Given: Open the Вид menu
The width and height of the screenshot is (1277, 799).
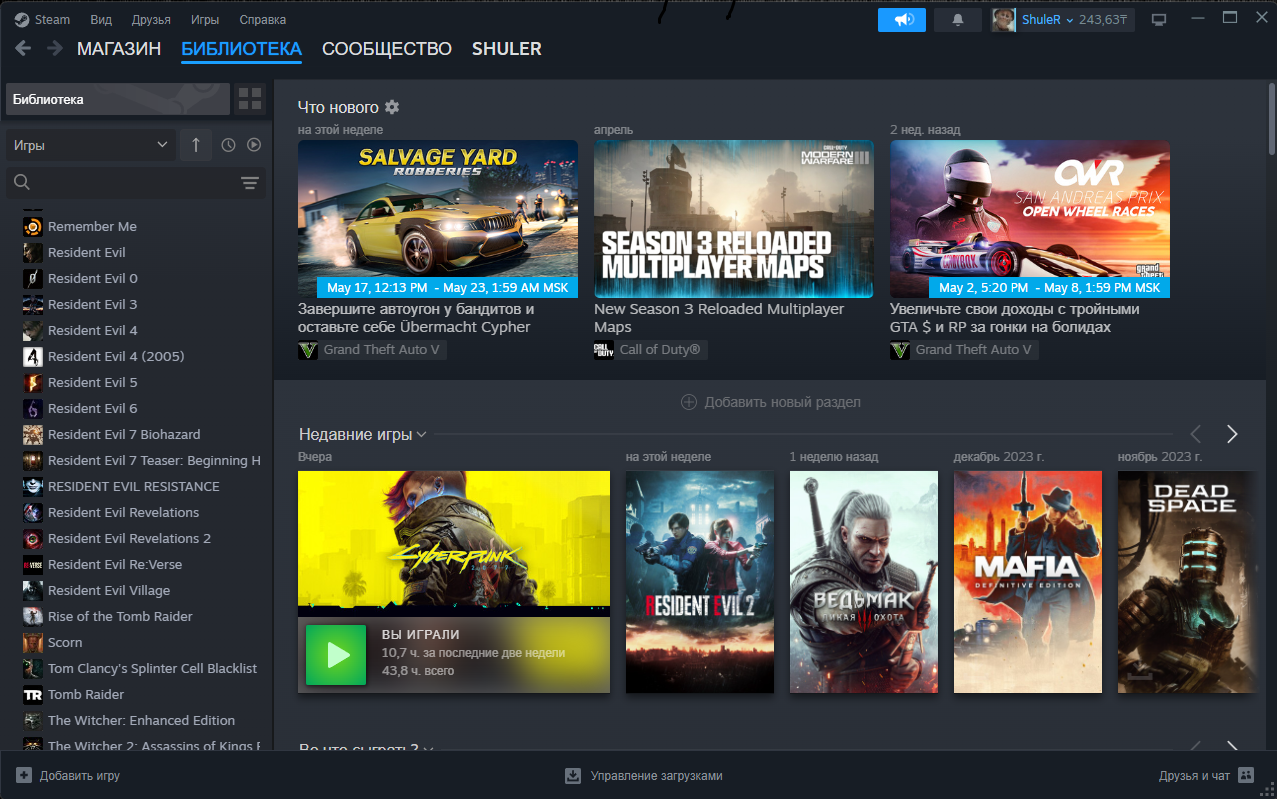Looking at the screenshot, I should click(x=101, y=19).
